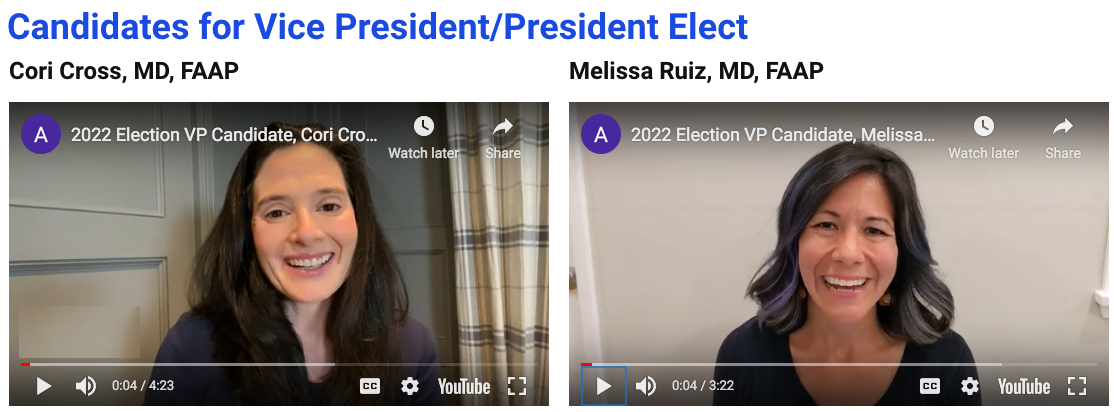Open YouTube logo link on Cori Cross video
Image resolution: width=1114 pixels, height=412 pixels.
[x=464, y=386]
